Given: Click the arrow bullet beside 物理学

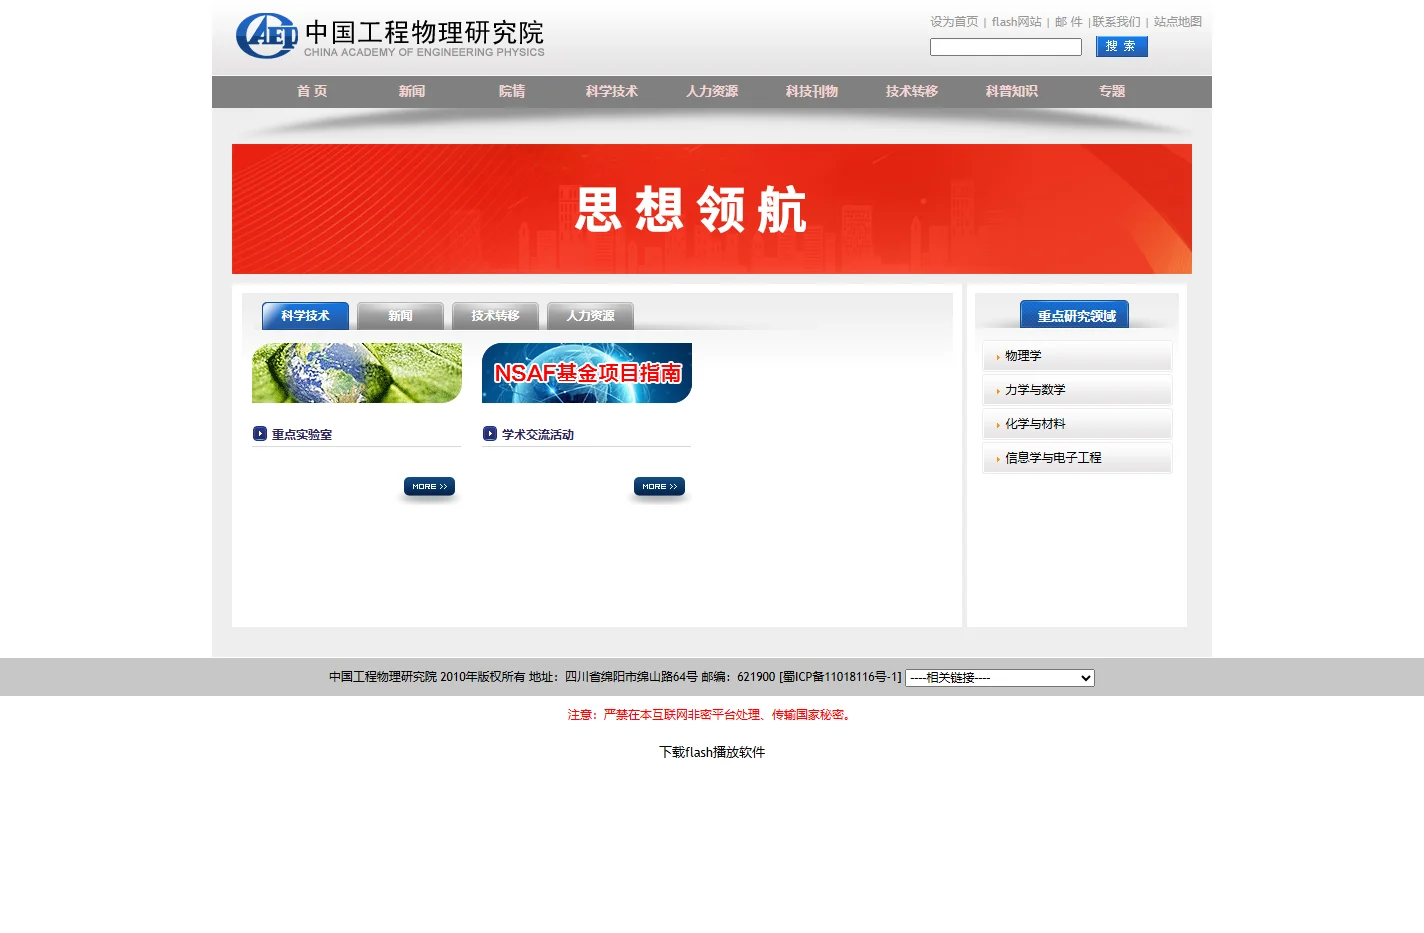Looking at the screenshot, I should point(998,357).
